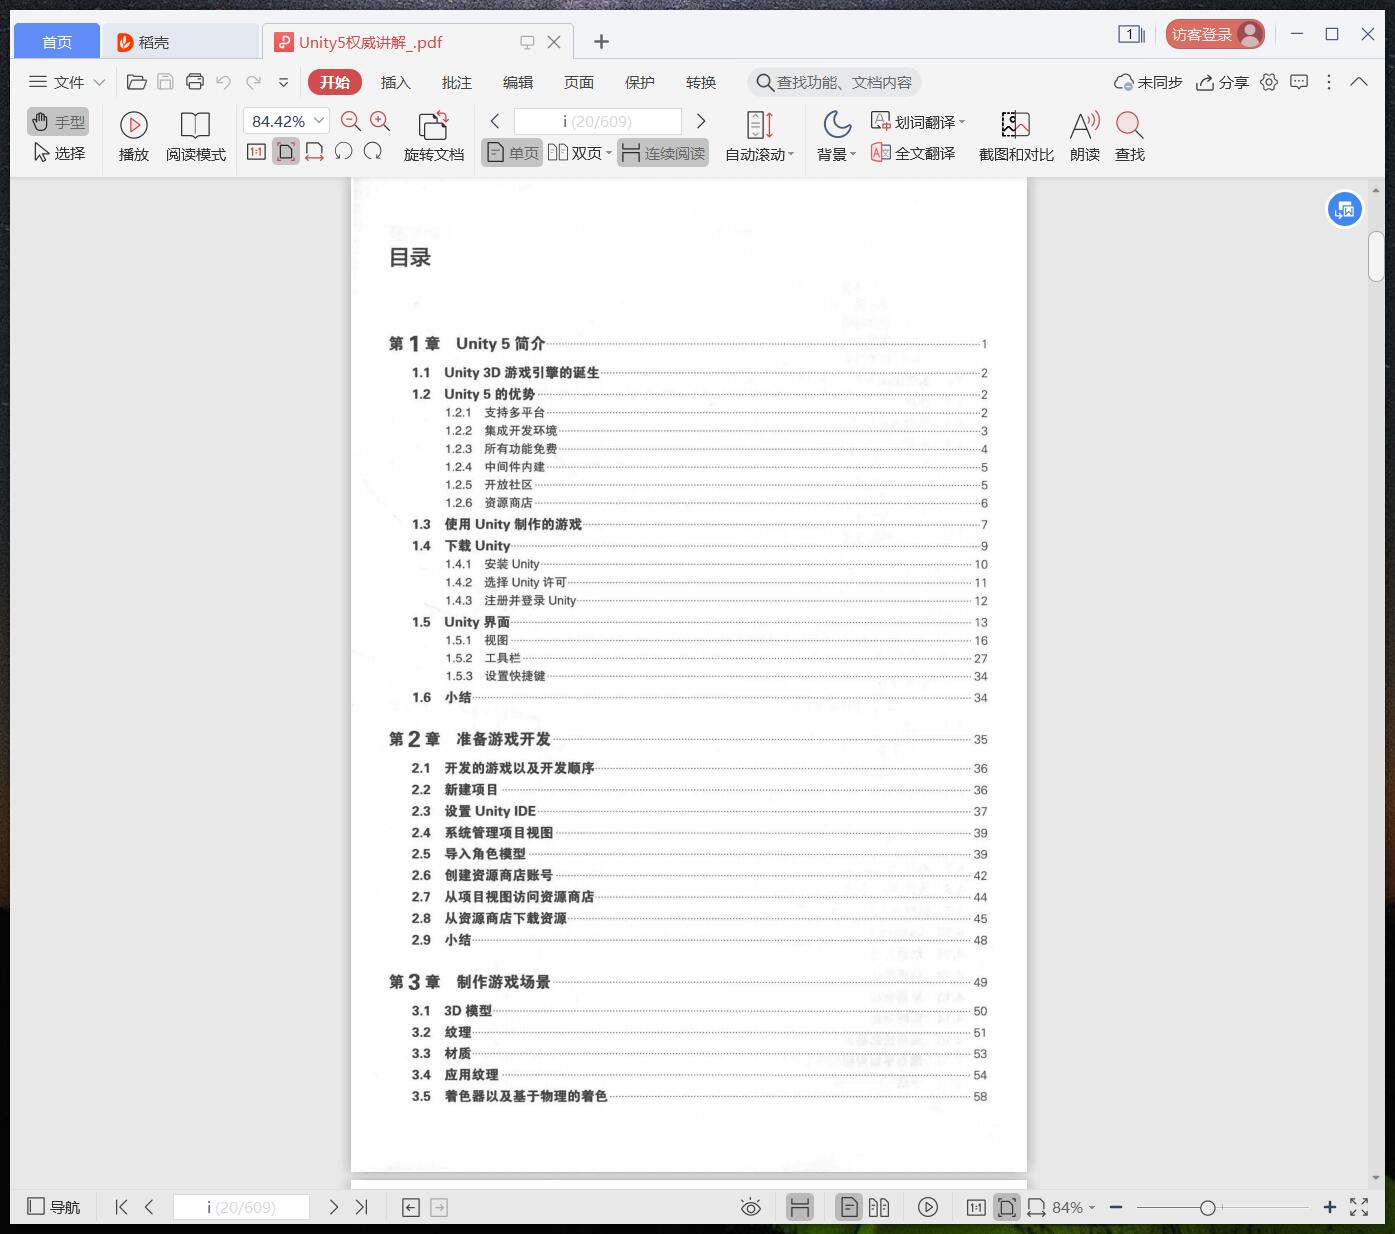Open the 背景 background dropdown
This screenshot has width=1395, height=1234.
tap(836, 137)
